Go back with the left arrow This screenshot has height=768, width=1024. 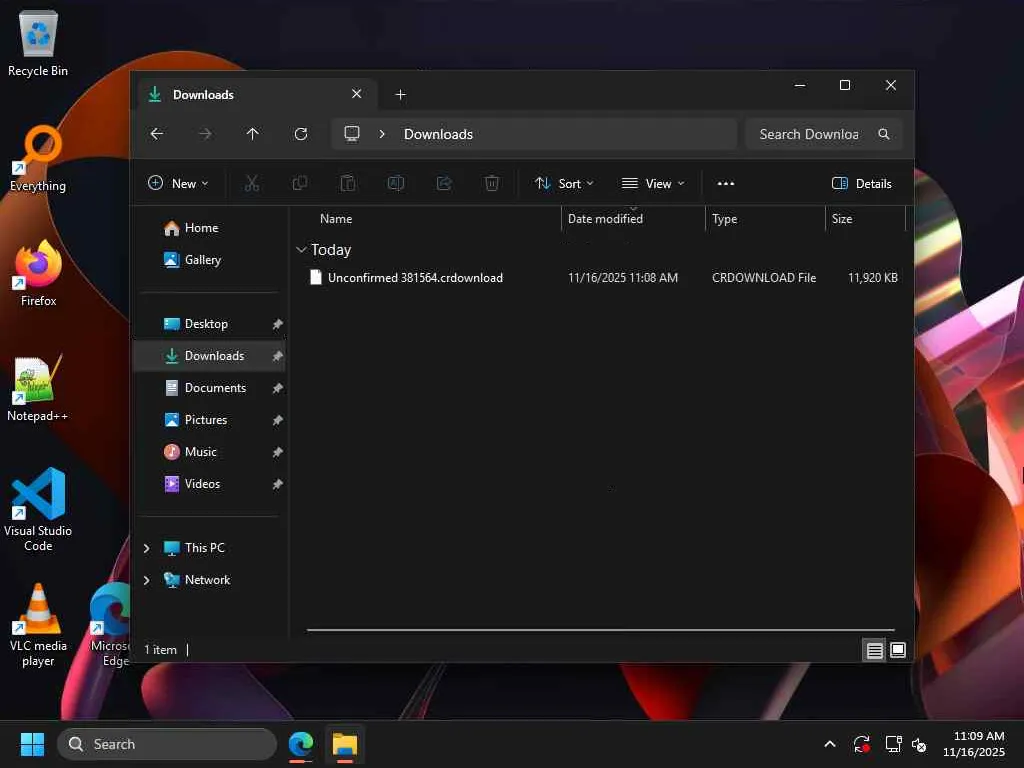(x=157, y=134)
